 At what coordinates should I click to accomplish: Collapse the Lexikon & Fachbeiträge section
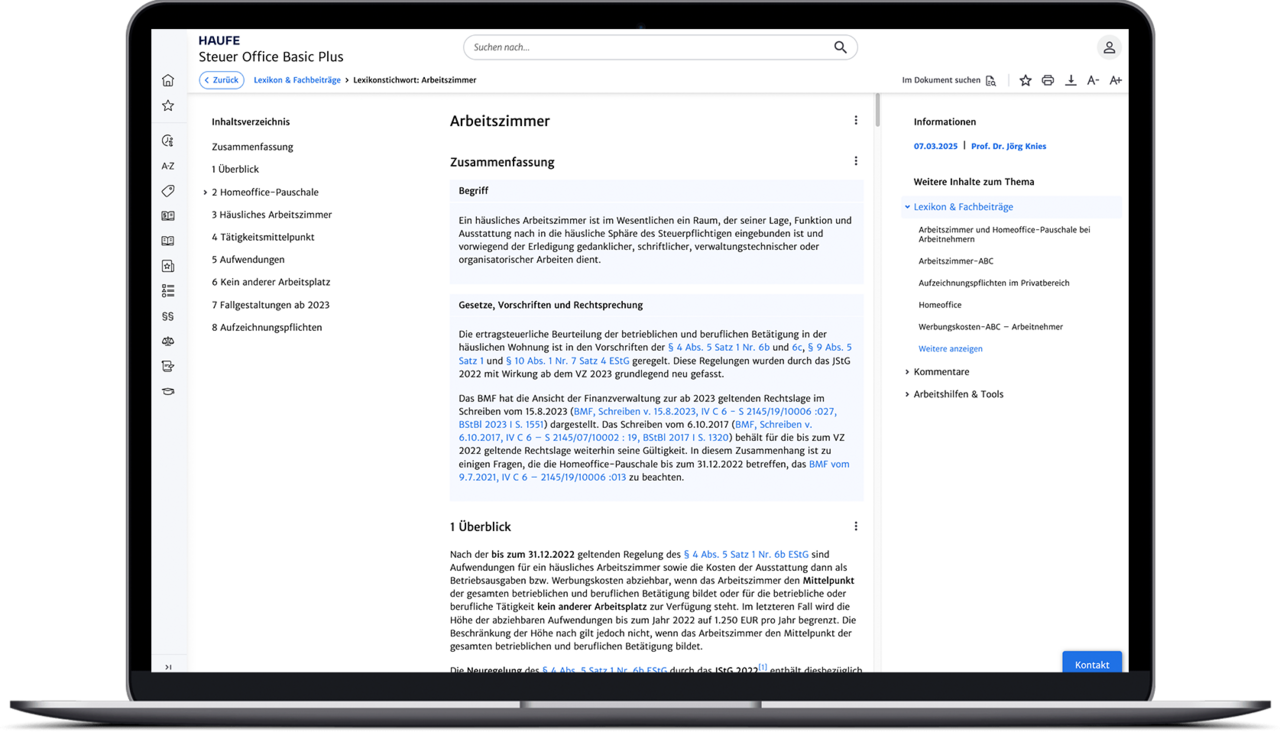point(907,207)
